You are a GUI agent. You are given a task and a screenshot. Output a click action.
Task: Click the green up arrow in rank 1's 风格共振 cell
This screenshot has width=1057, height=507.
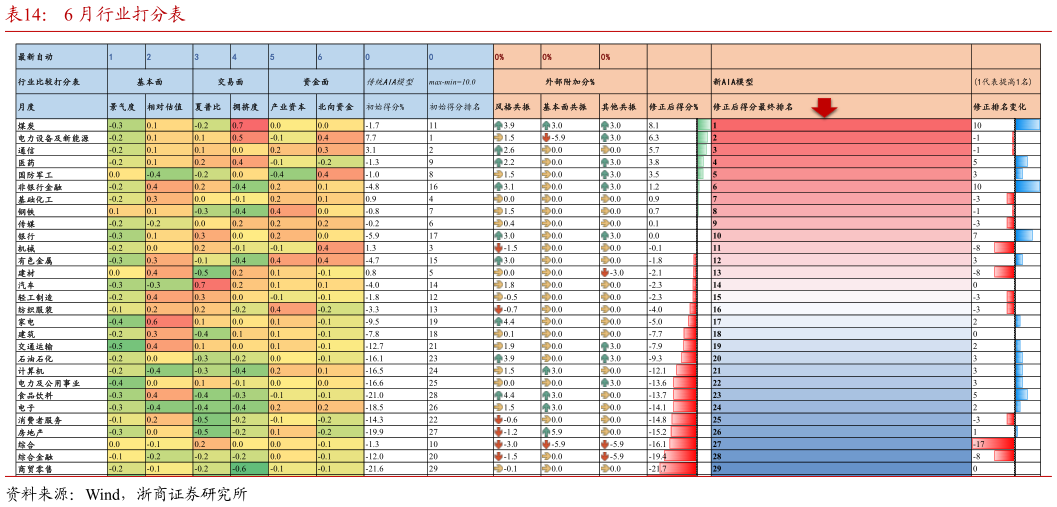point(499,125)
